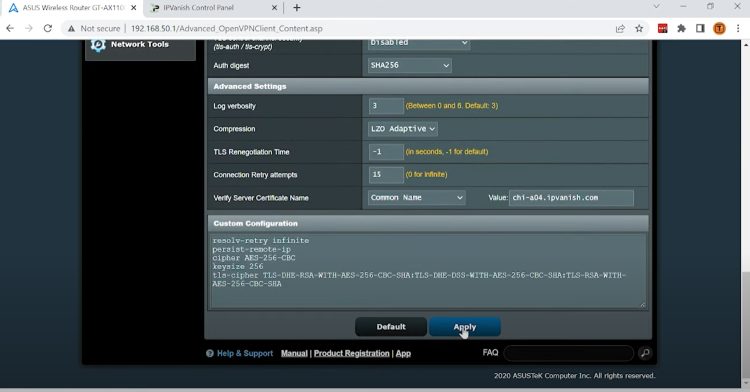Screen dimensions: 750x392
Task: Click the TLS Renegotiation Time label
Action: 251,152
